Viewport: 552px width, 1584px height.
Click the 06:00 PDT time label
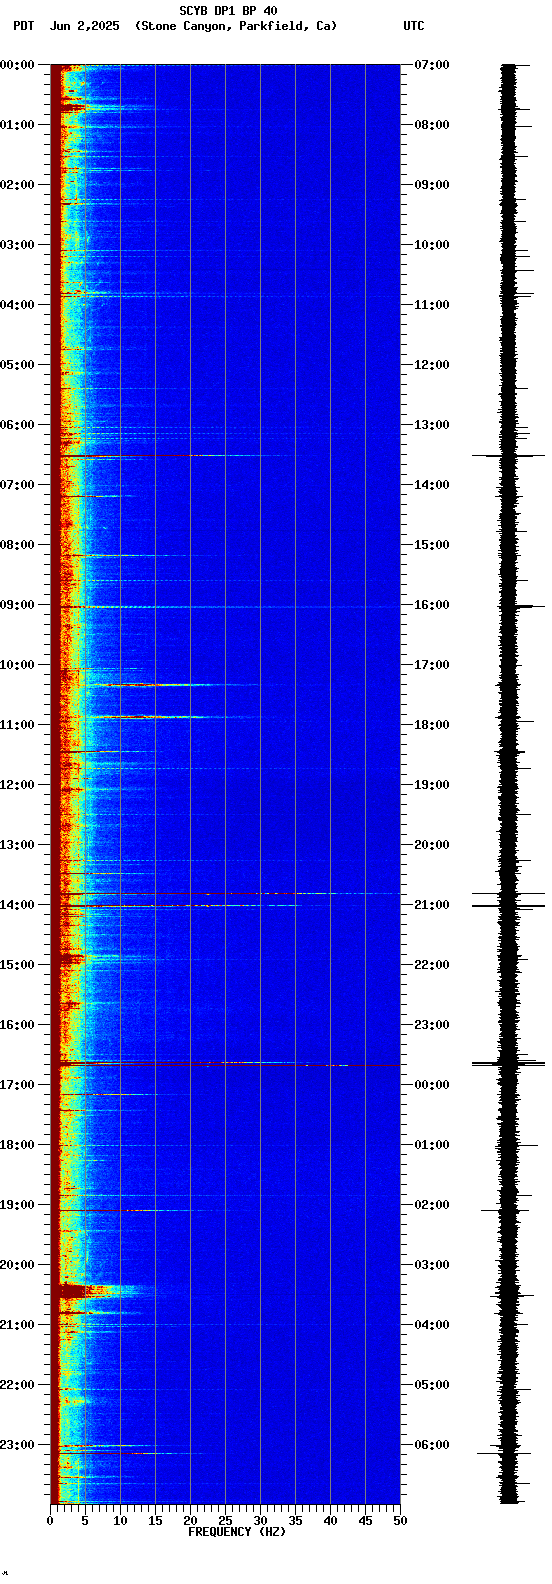pos(17,425)
